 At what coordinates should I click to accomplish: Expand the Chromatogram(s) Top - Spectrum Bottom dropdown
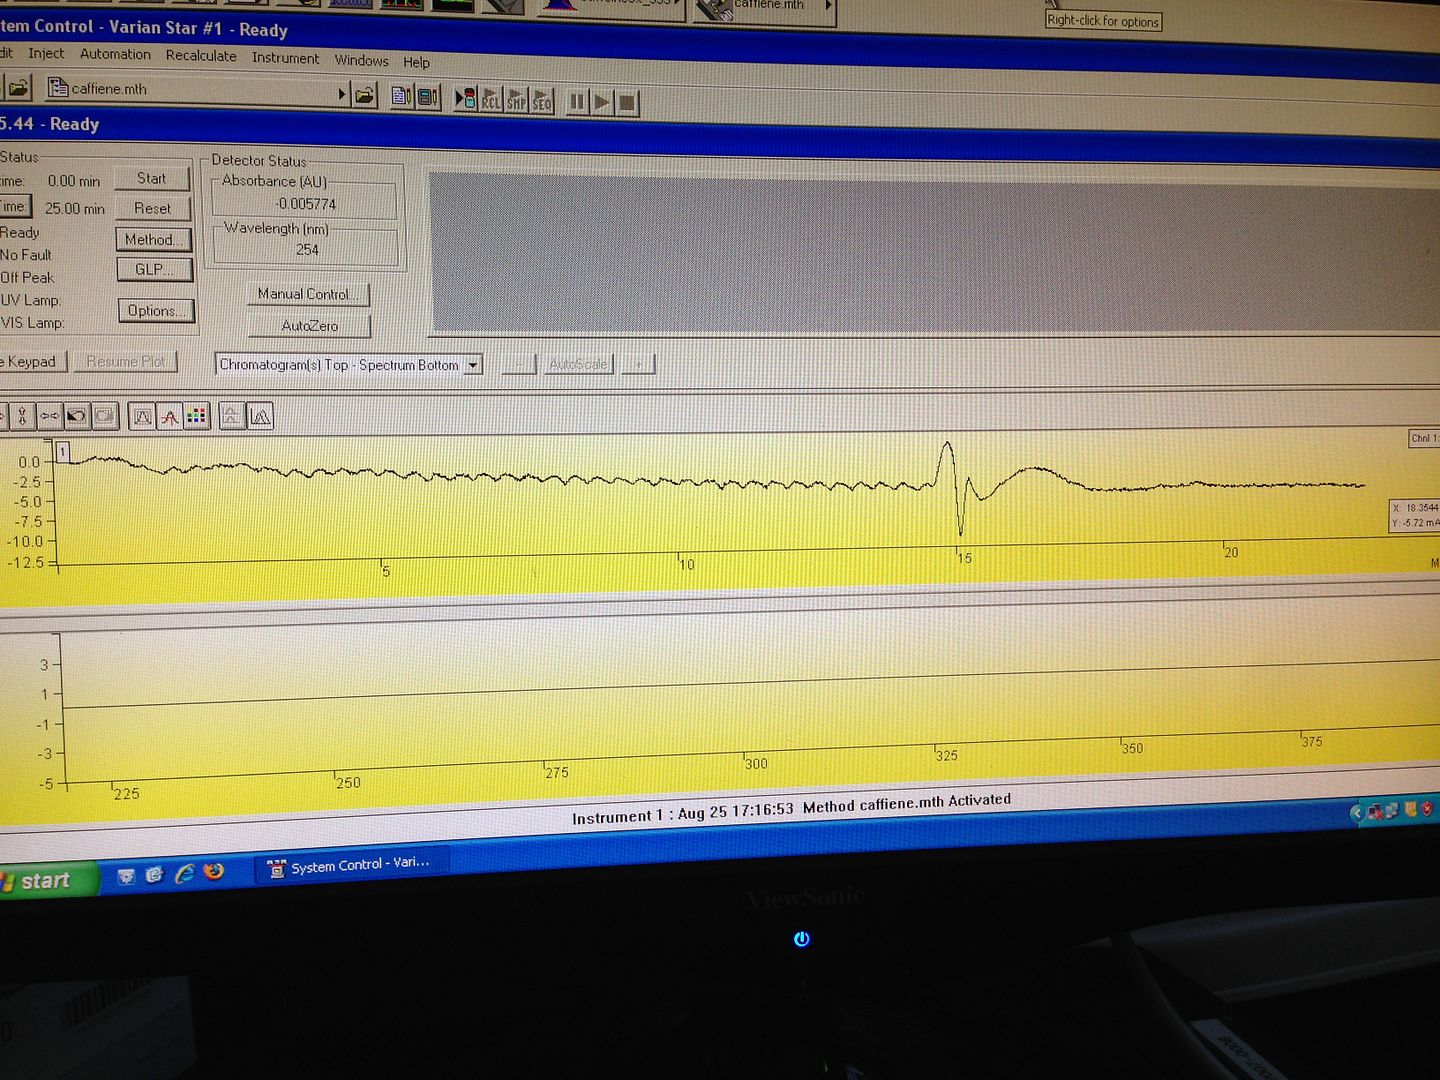[x=474, y=365]
